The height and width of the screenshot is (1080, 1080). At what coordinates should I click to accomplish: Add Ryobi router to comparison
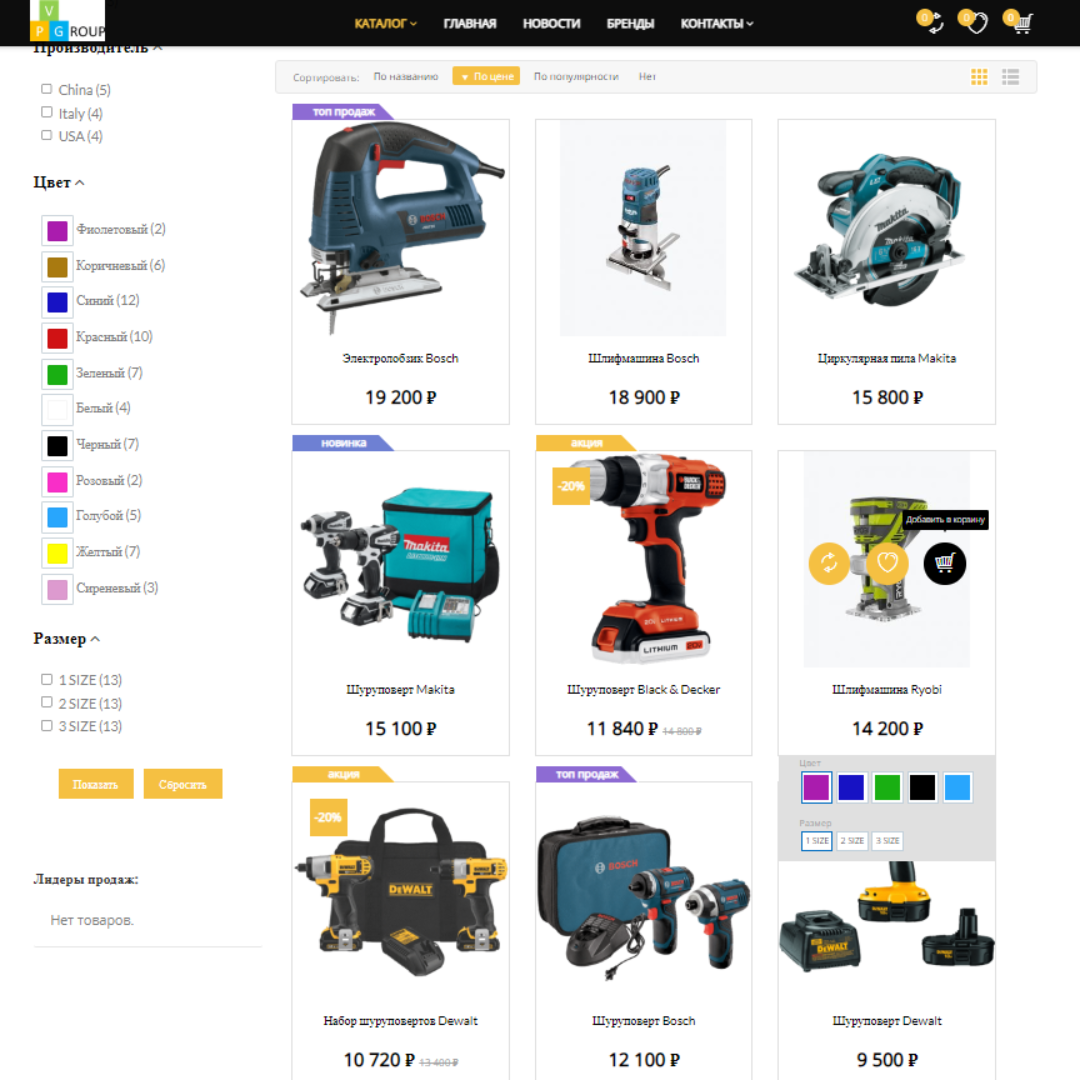[829, 564]
